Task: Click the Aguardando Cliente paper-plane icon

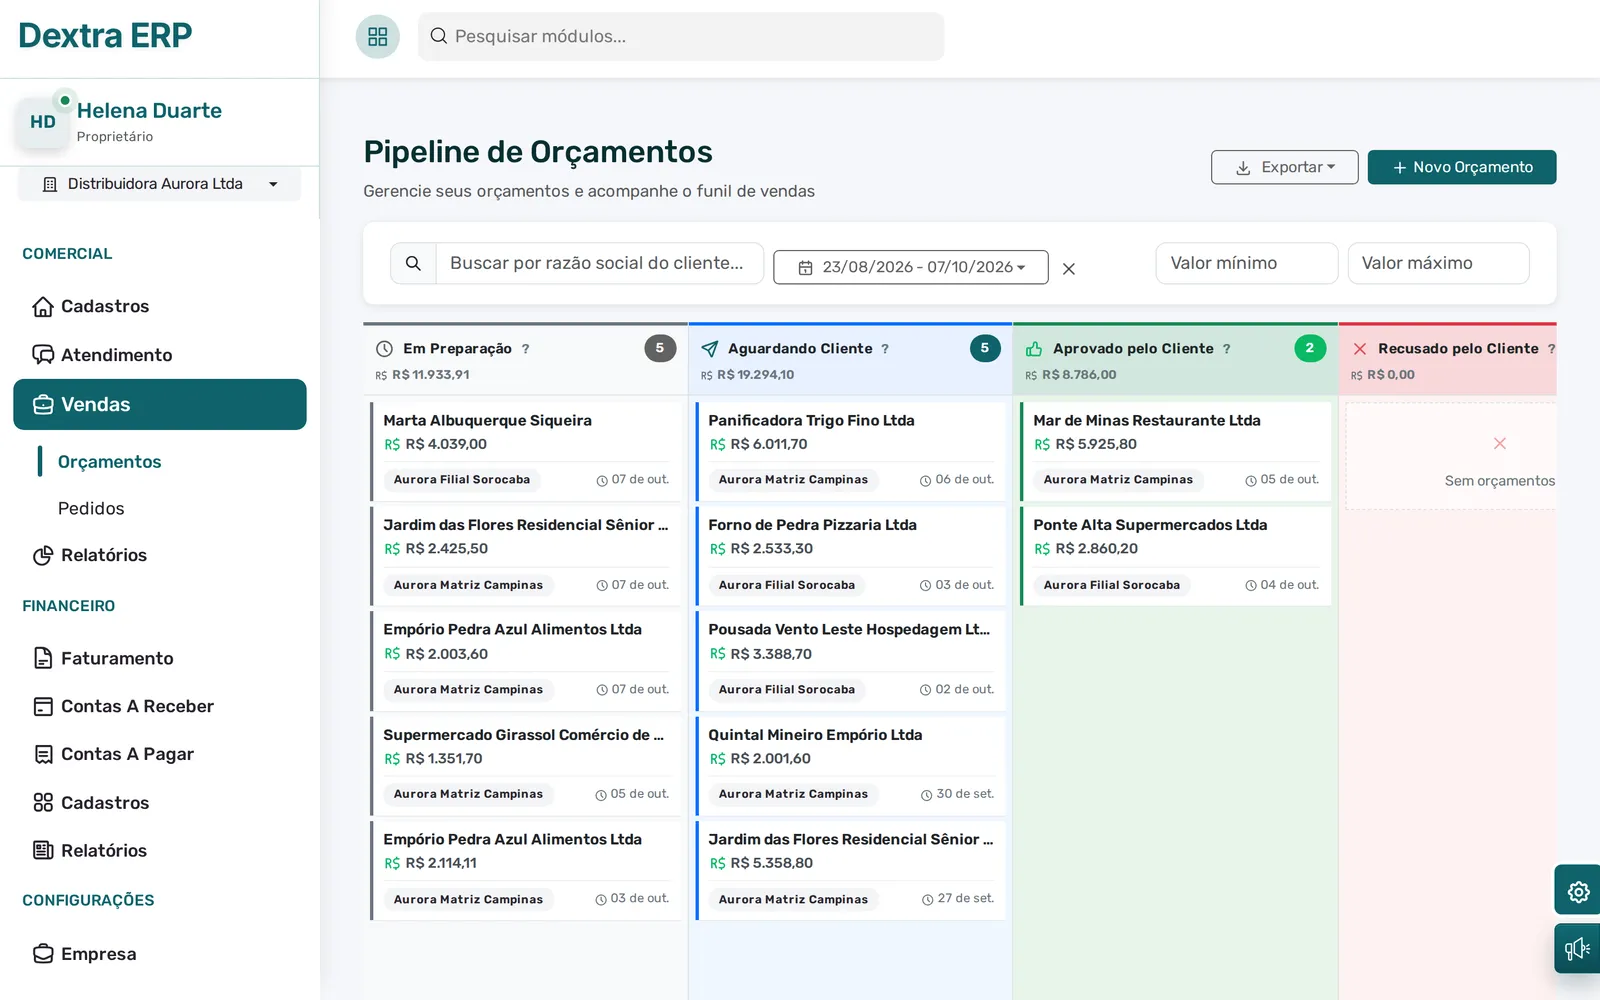Action: tap(710, 349)
